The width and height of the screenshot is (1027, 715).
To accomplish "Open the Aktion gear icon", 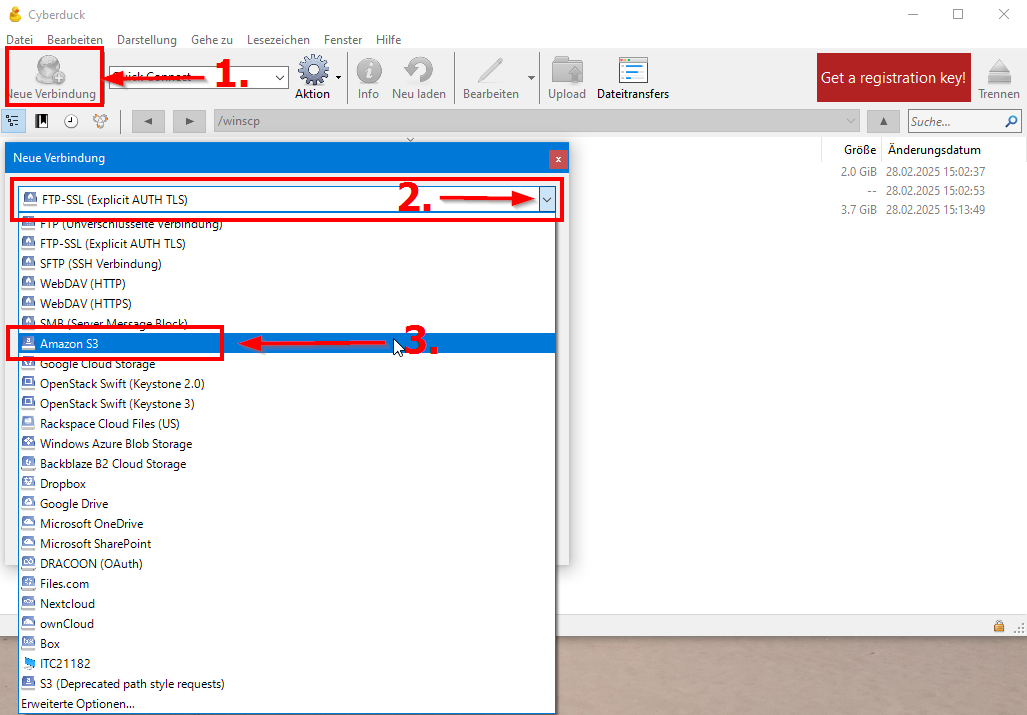I will tap(313, 71).
